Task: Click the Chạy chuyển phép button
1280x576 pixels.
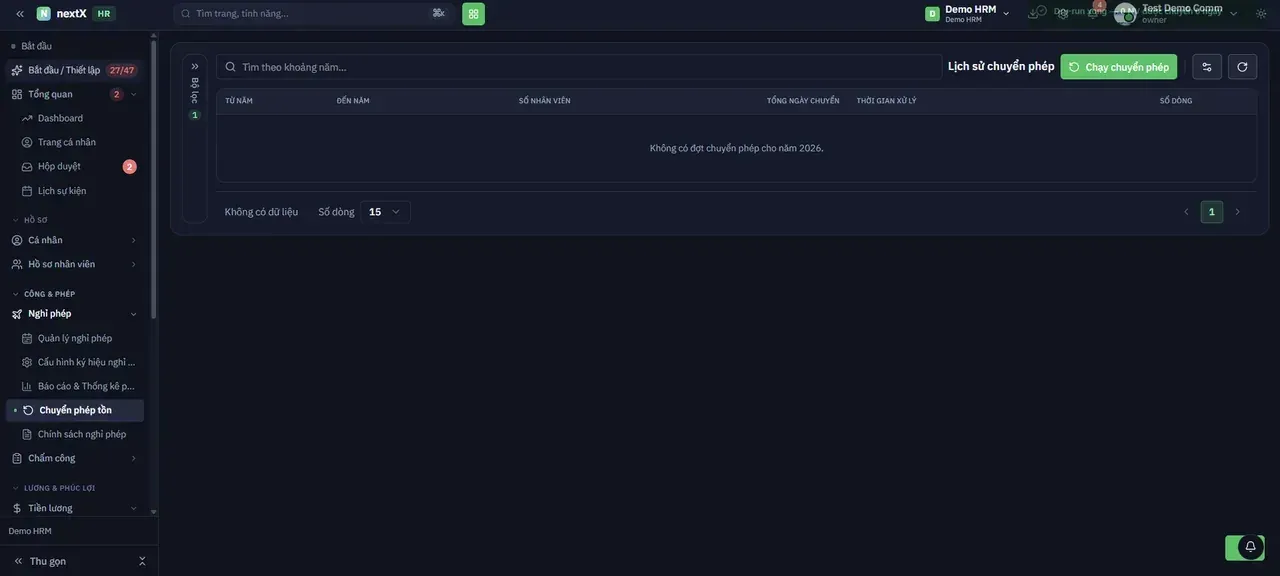Action: point(1119,67)
